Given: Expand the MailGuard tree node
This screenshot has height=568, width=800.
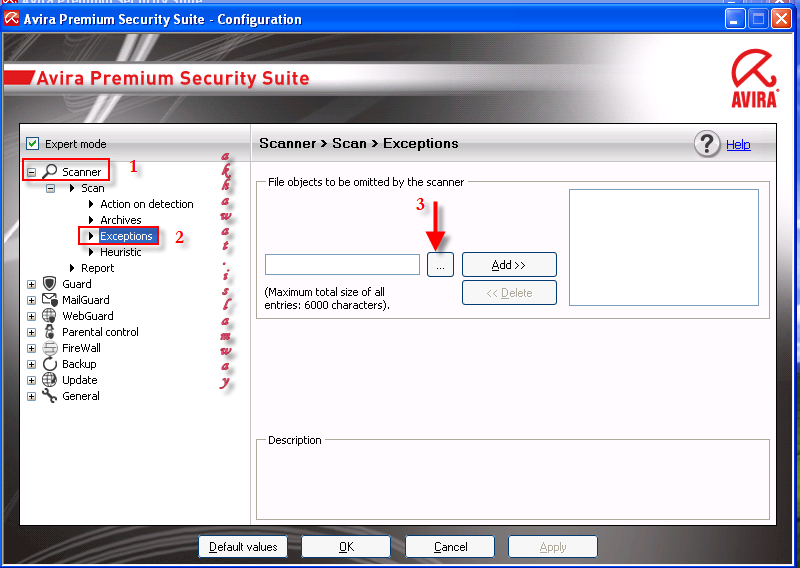Looking at the screenshot, I should 32,301.
